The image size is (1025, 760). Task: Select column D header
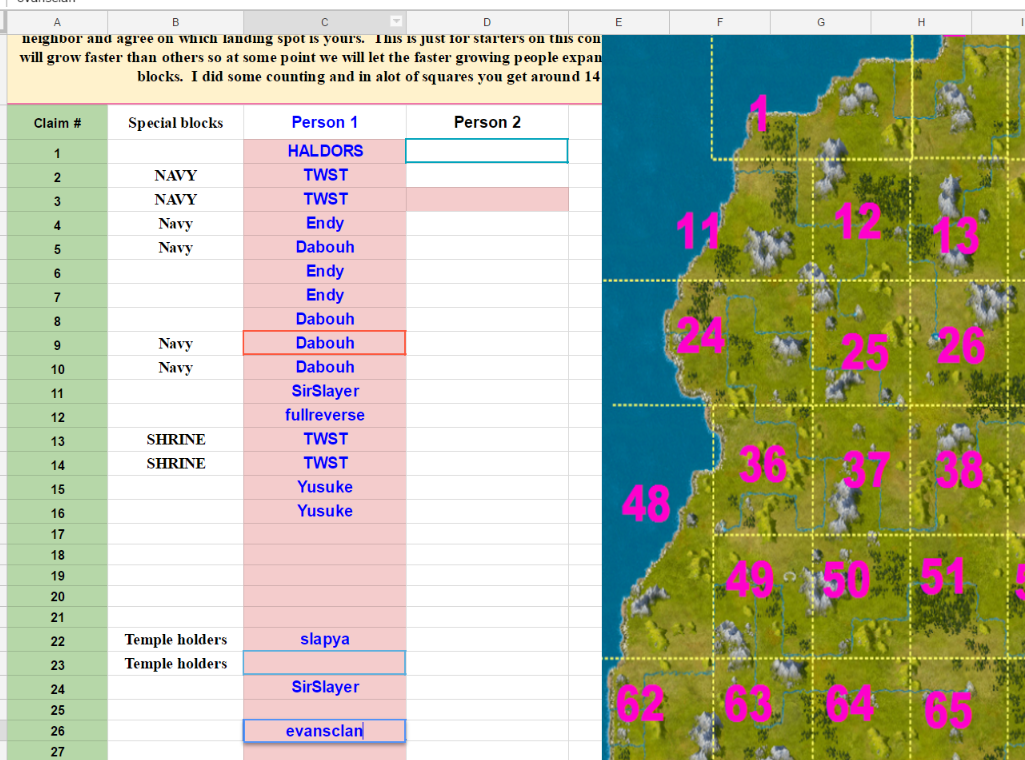point(487,22)
